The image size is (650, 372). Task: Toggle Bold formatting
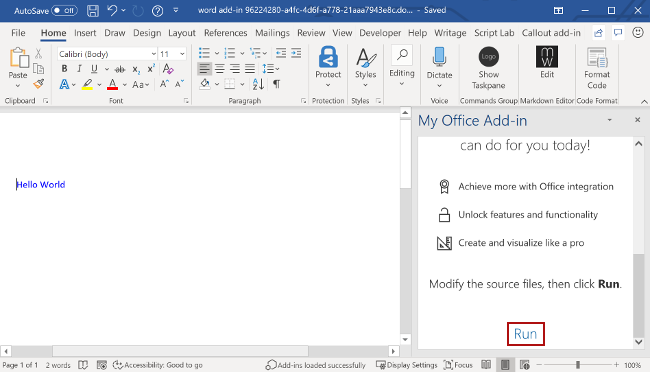point(64,69)
